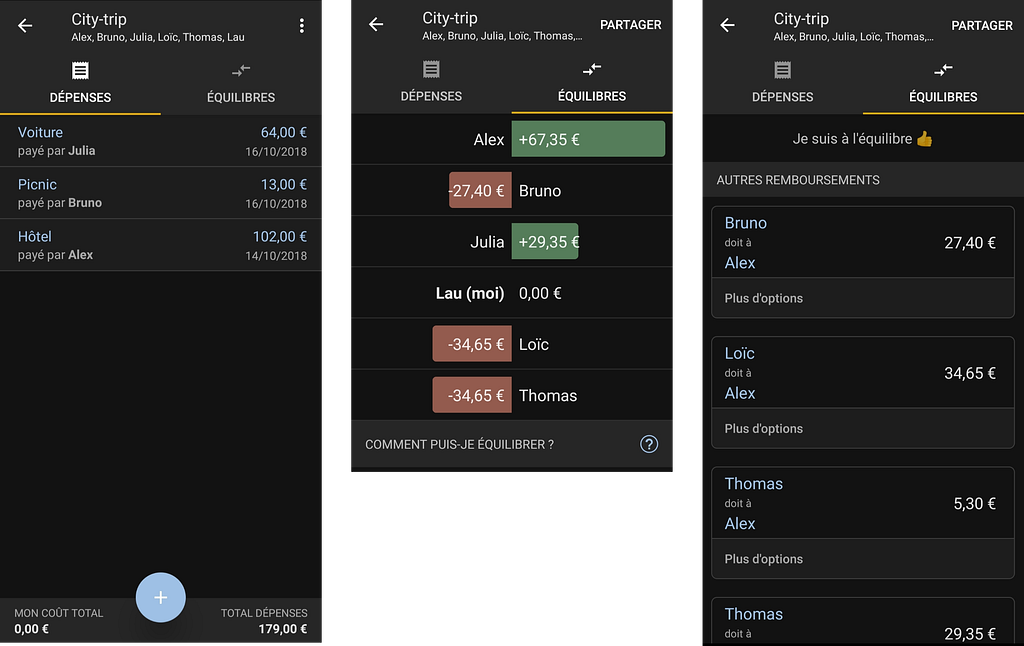Click receipt icon on middle screen's Dépenses tab

click(x=431, y=69)
